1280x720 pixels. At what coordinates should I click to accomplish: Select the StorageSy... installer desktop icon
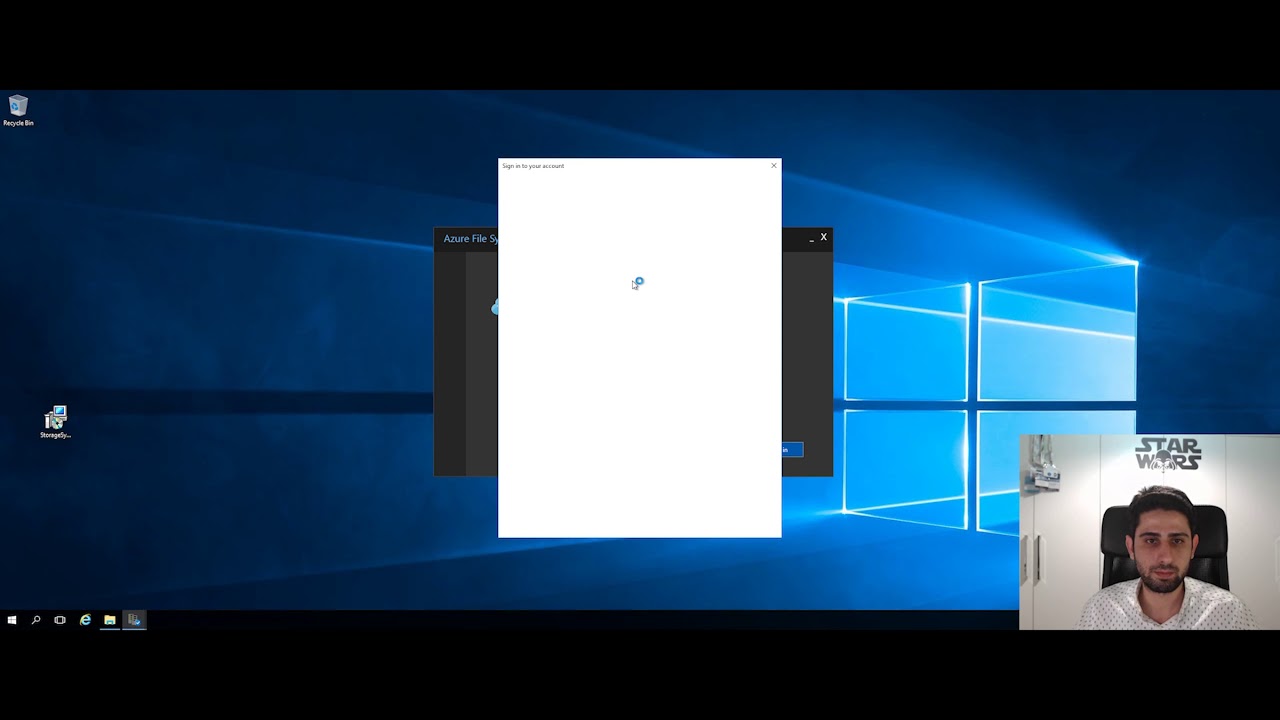[55, 422]
